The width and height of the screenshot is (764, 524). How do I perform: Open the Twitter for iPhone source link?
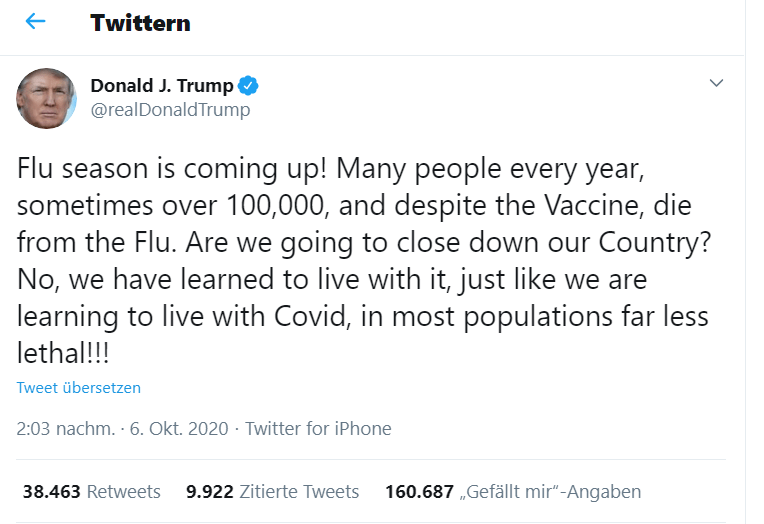tap(318, 429)
